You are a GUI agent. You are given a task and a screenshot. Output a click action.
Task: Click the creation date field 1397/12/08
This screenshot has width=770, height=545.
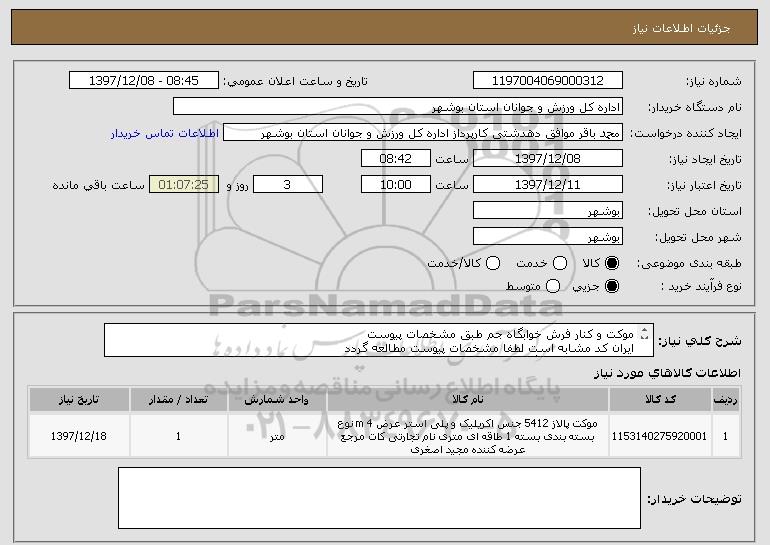point(548,159)
